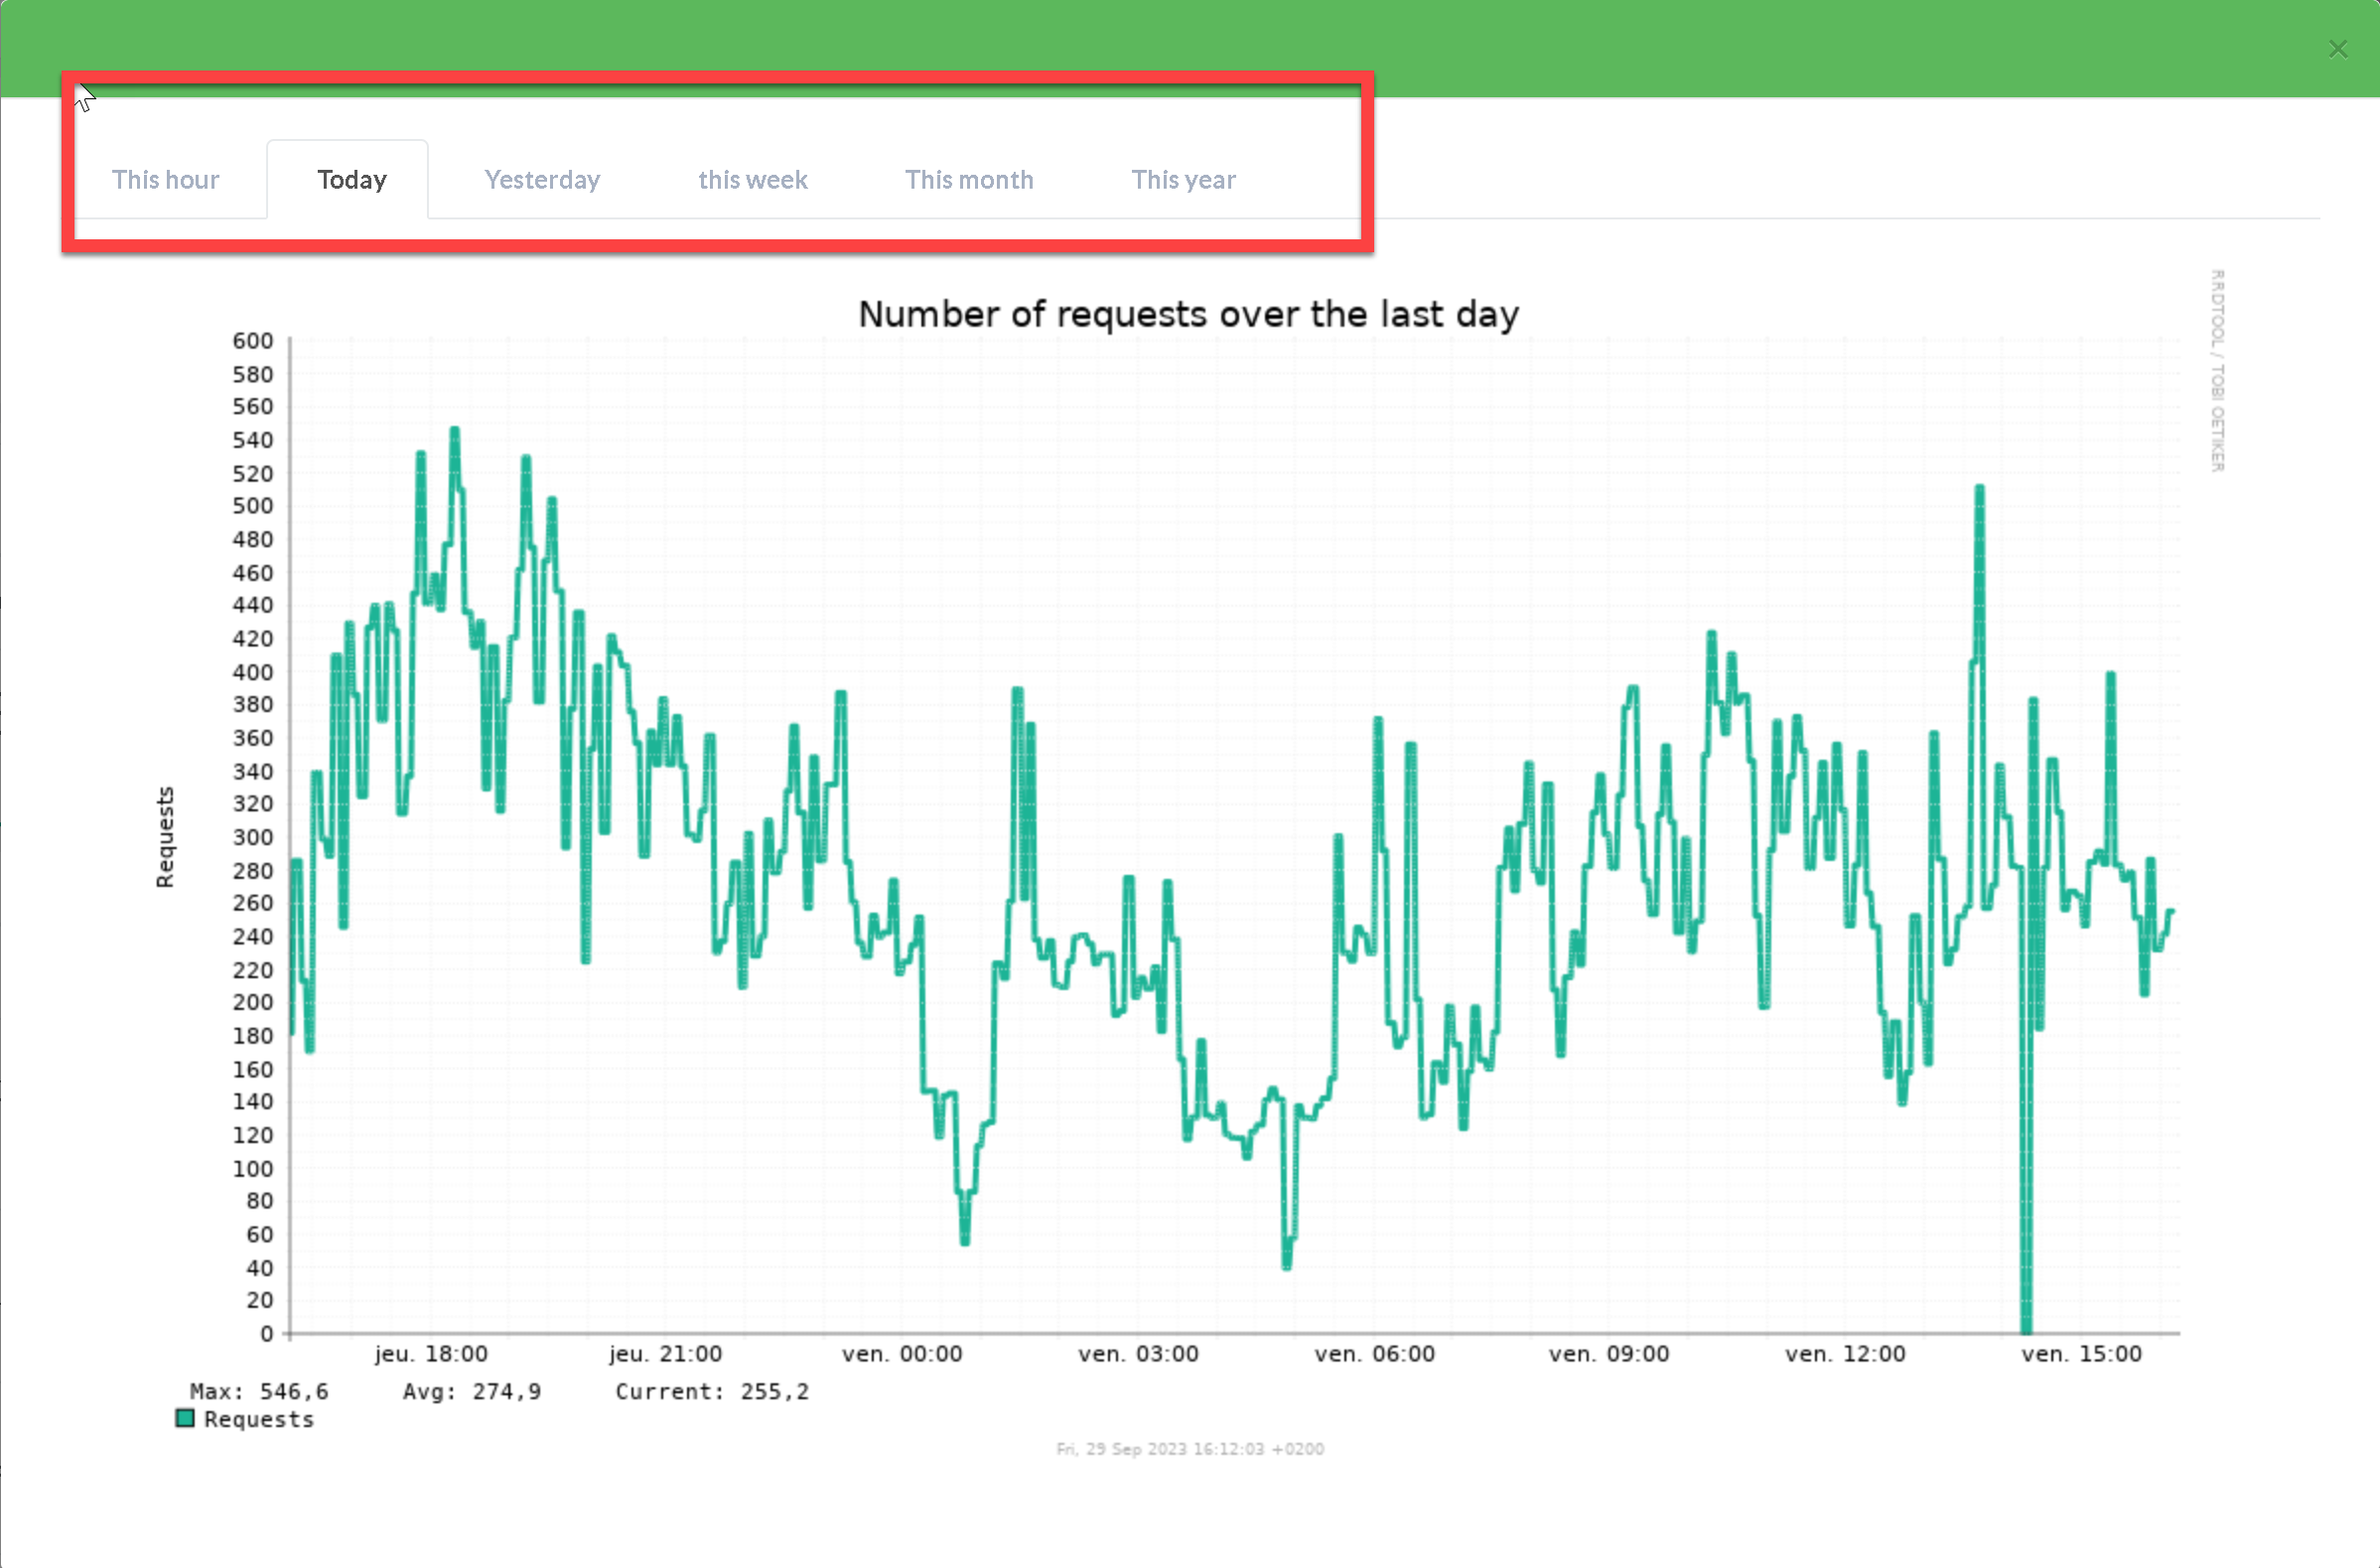The width and height of the screenshot is (2380, 1568).
Task: Click the graph title text
Action: [x=1188, y=314]
